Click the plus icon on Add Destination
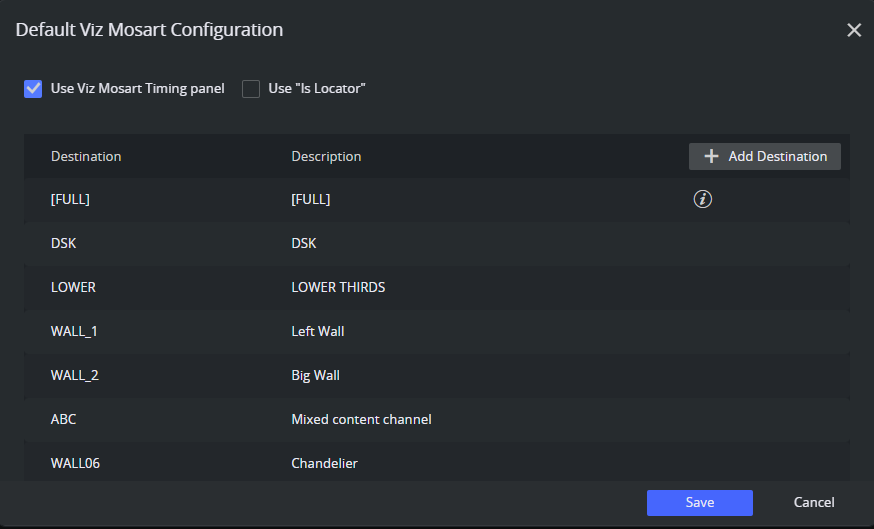The image size is (874, 529). 711,156
